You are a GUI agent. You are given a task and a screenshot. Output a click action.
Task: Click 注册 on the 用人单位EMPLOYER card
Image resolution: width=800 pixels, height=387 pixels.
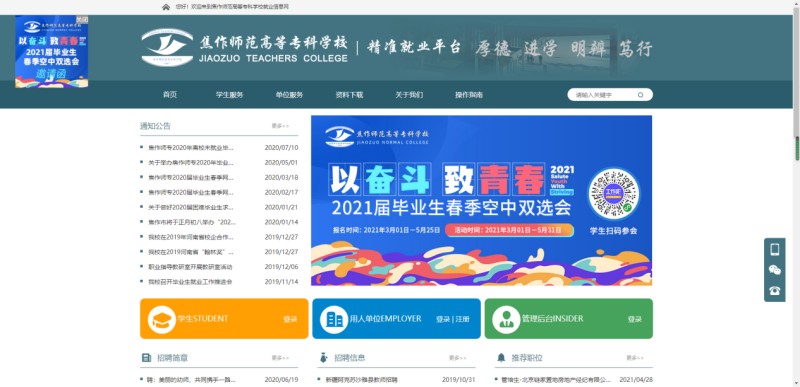coord(463,319)
